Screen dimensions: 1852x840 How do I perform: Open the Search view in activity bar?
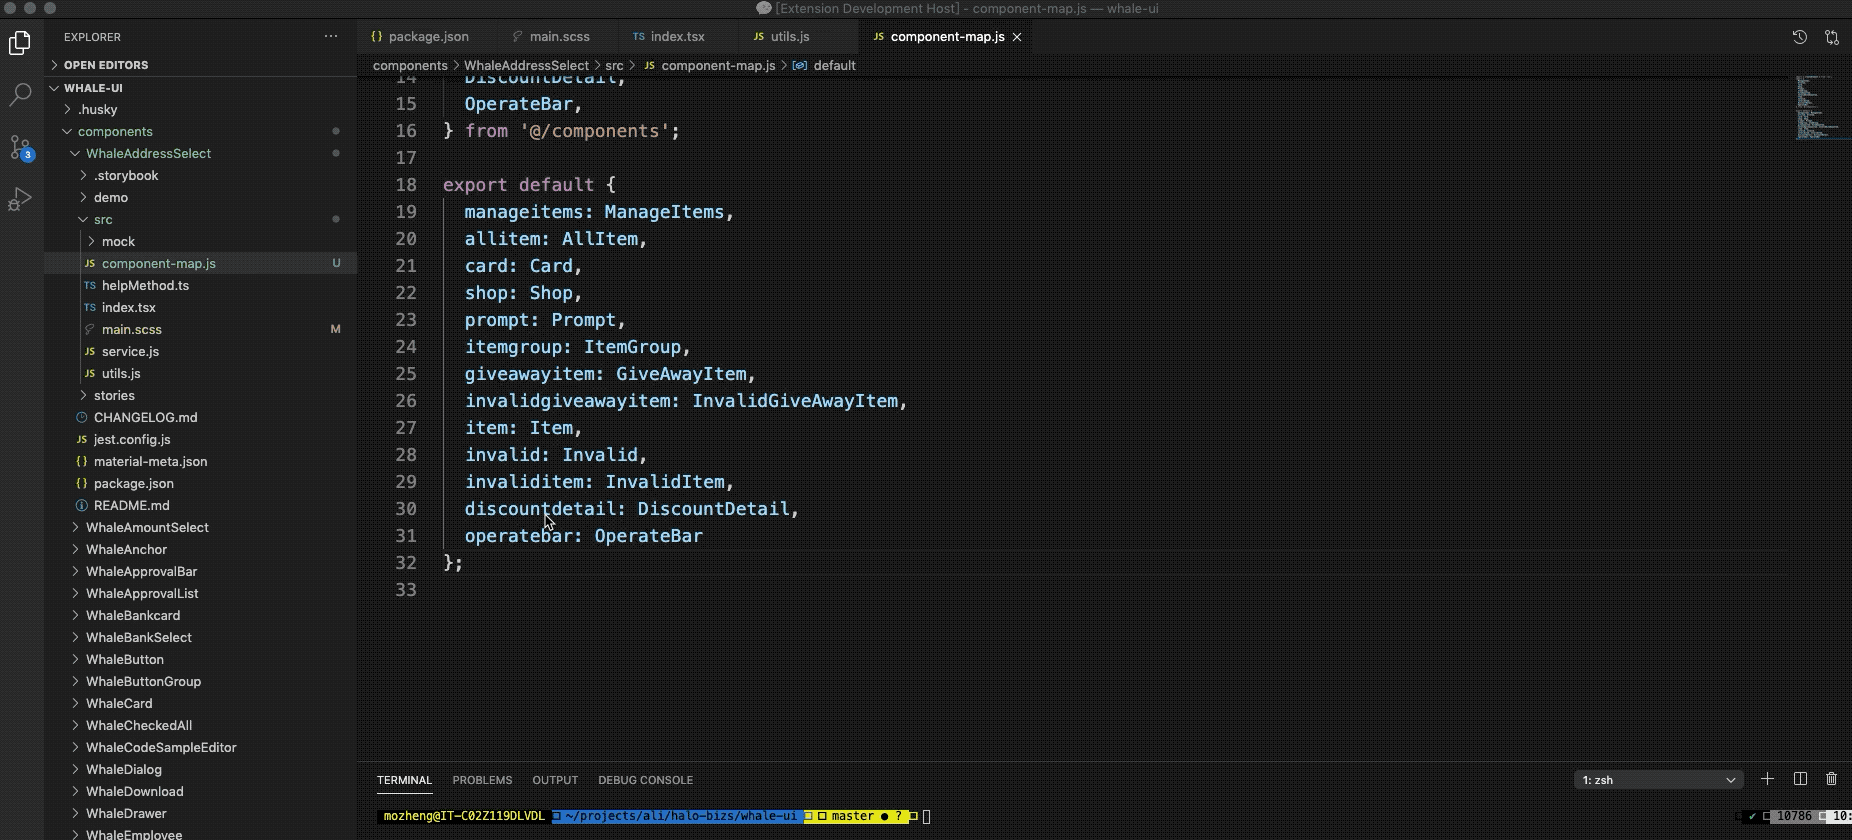click(x=20, y=95)
